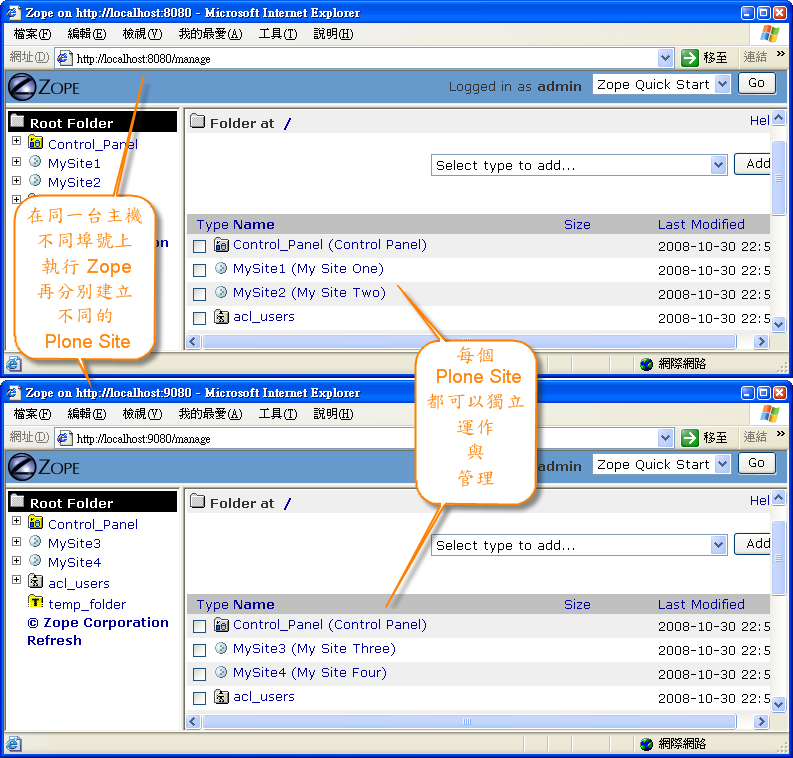The image size is (793, 758).
Task: Click MySite1 (My Site One) row icon
Action: click(x=221, y=269)
